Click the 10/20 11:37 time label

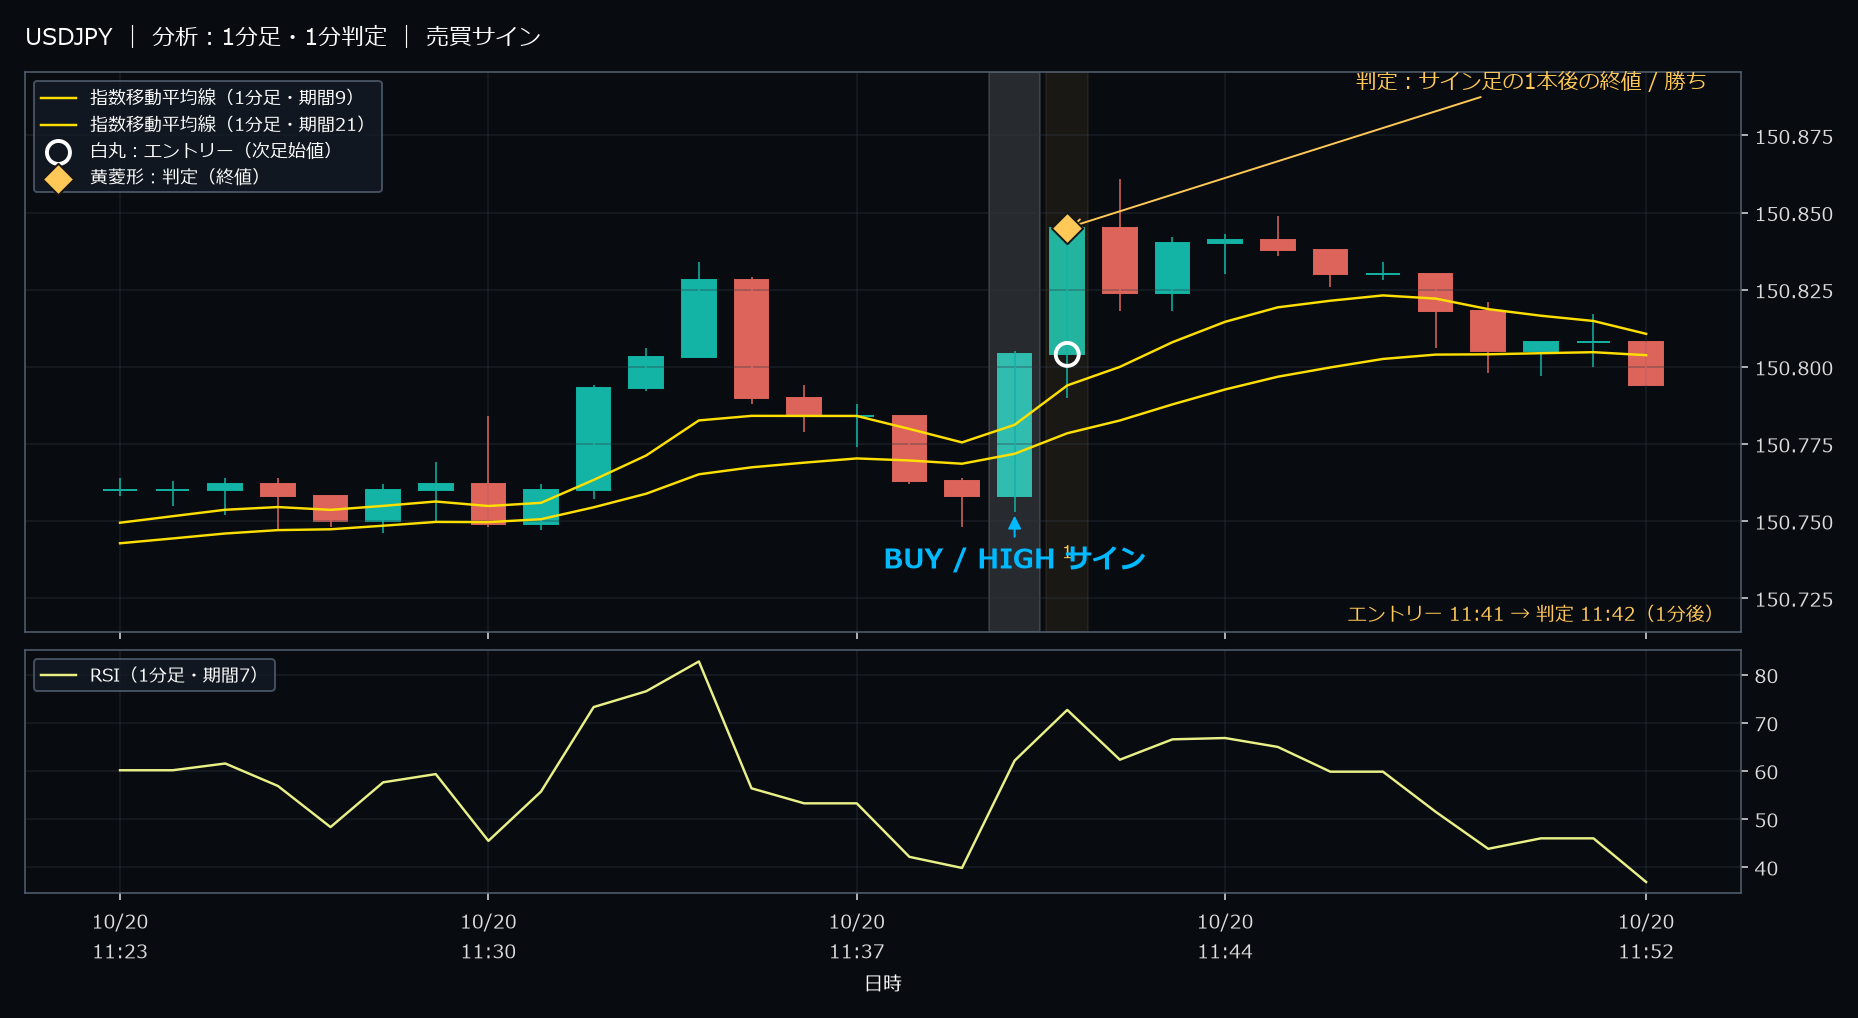[857, 936]
